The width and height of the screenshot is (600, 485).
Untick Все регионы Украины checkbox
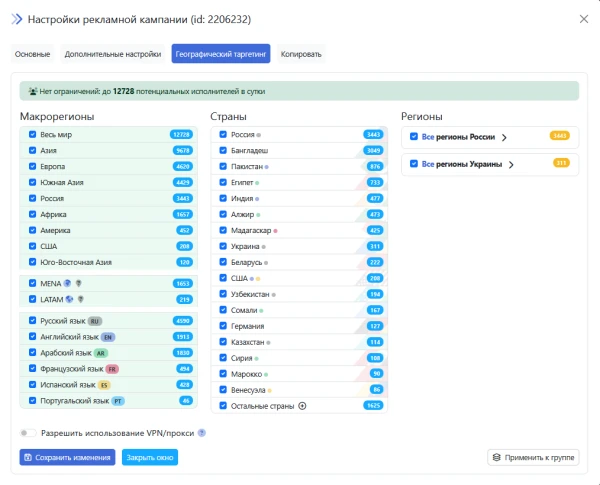click(414, 163)
